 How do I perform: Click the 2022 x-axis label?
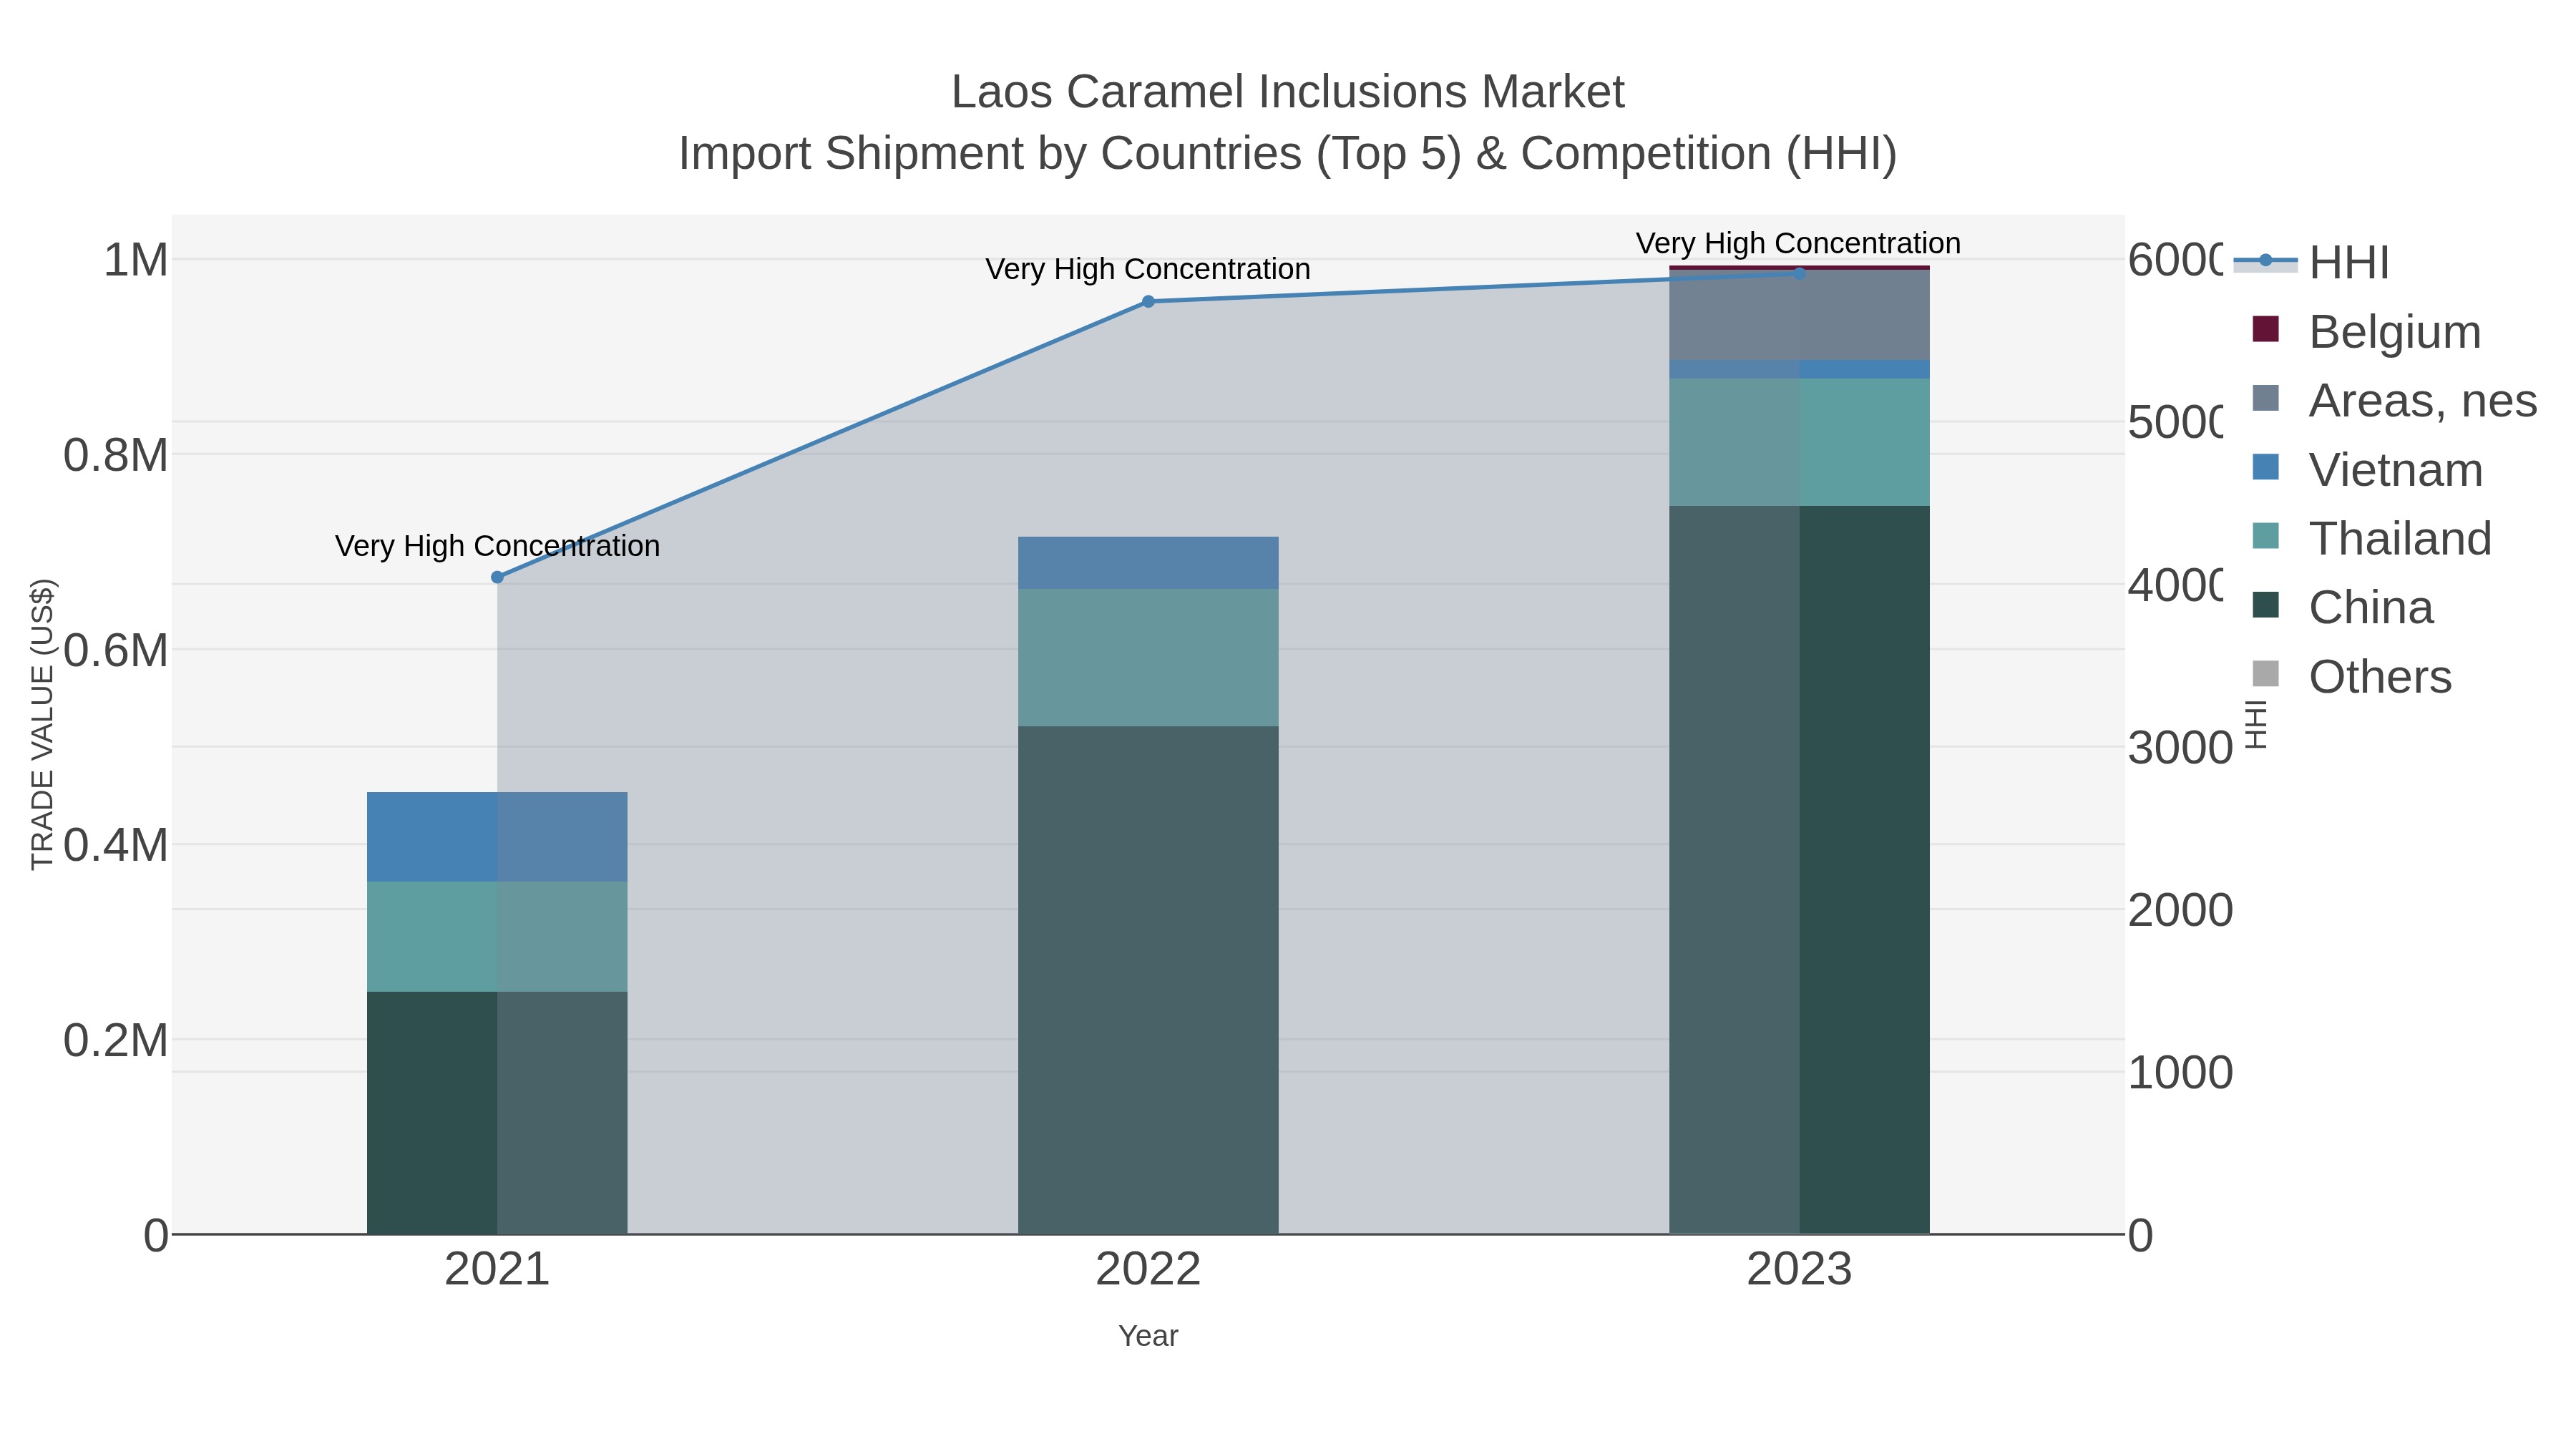tap(1148, 1270)
